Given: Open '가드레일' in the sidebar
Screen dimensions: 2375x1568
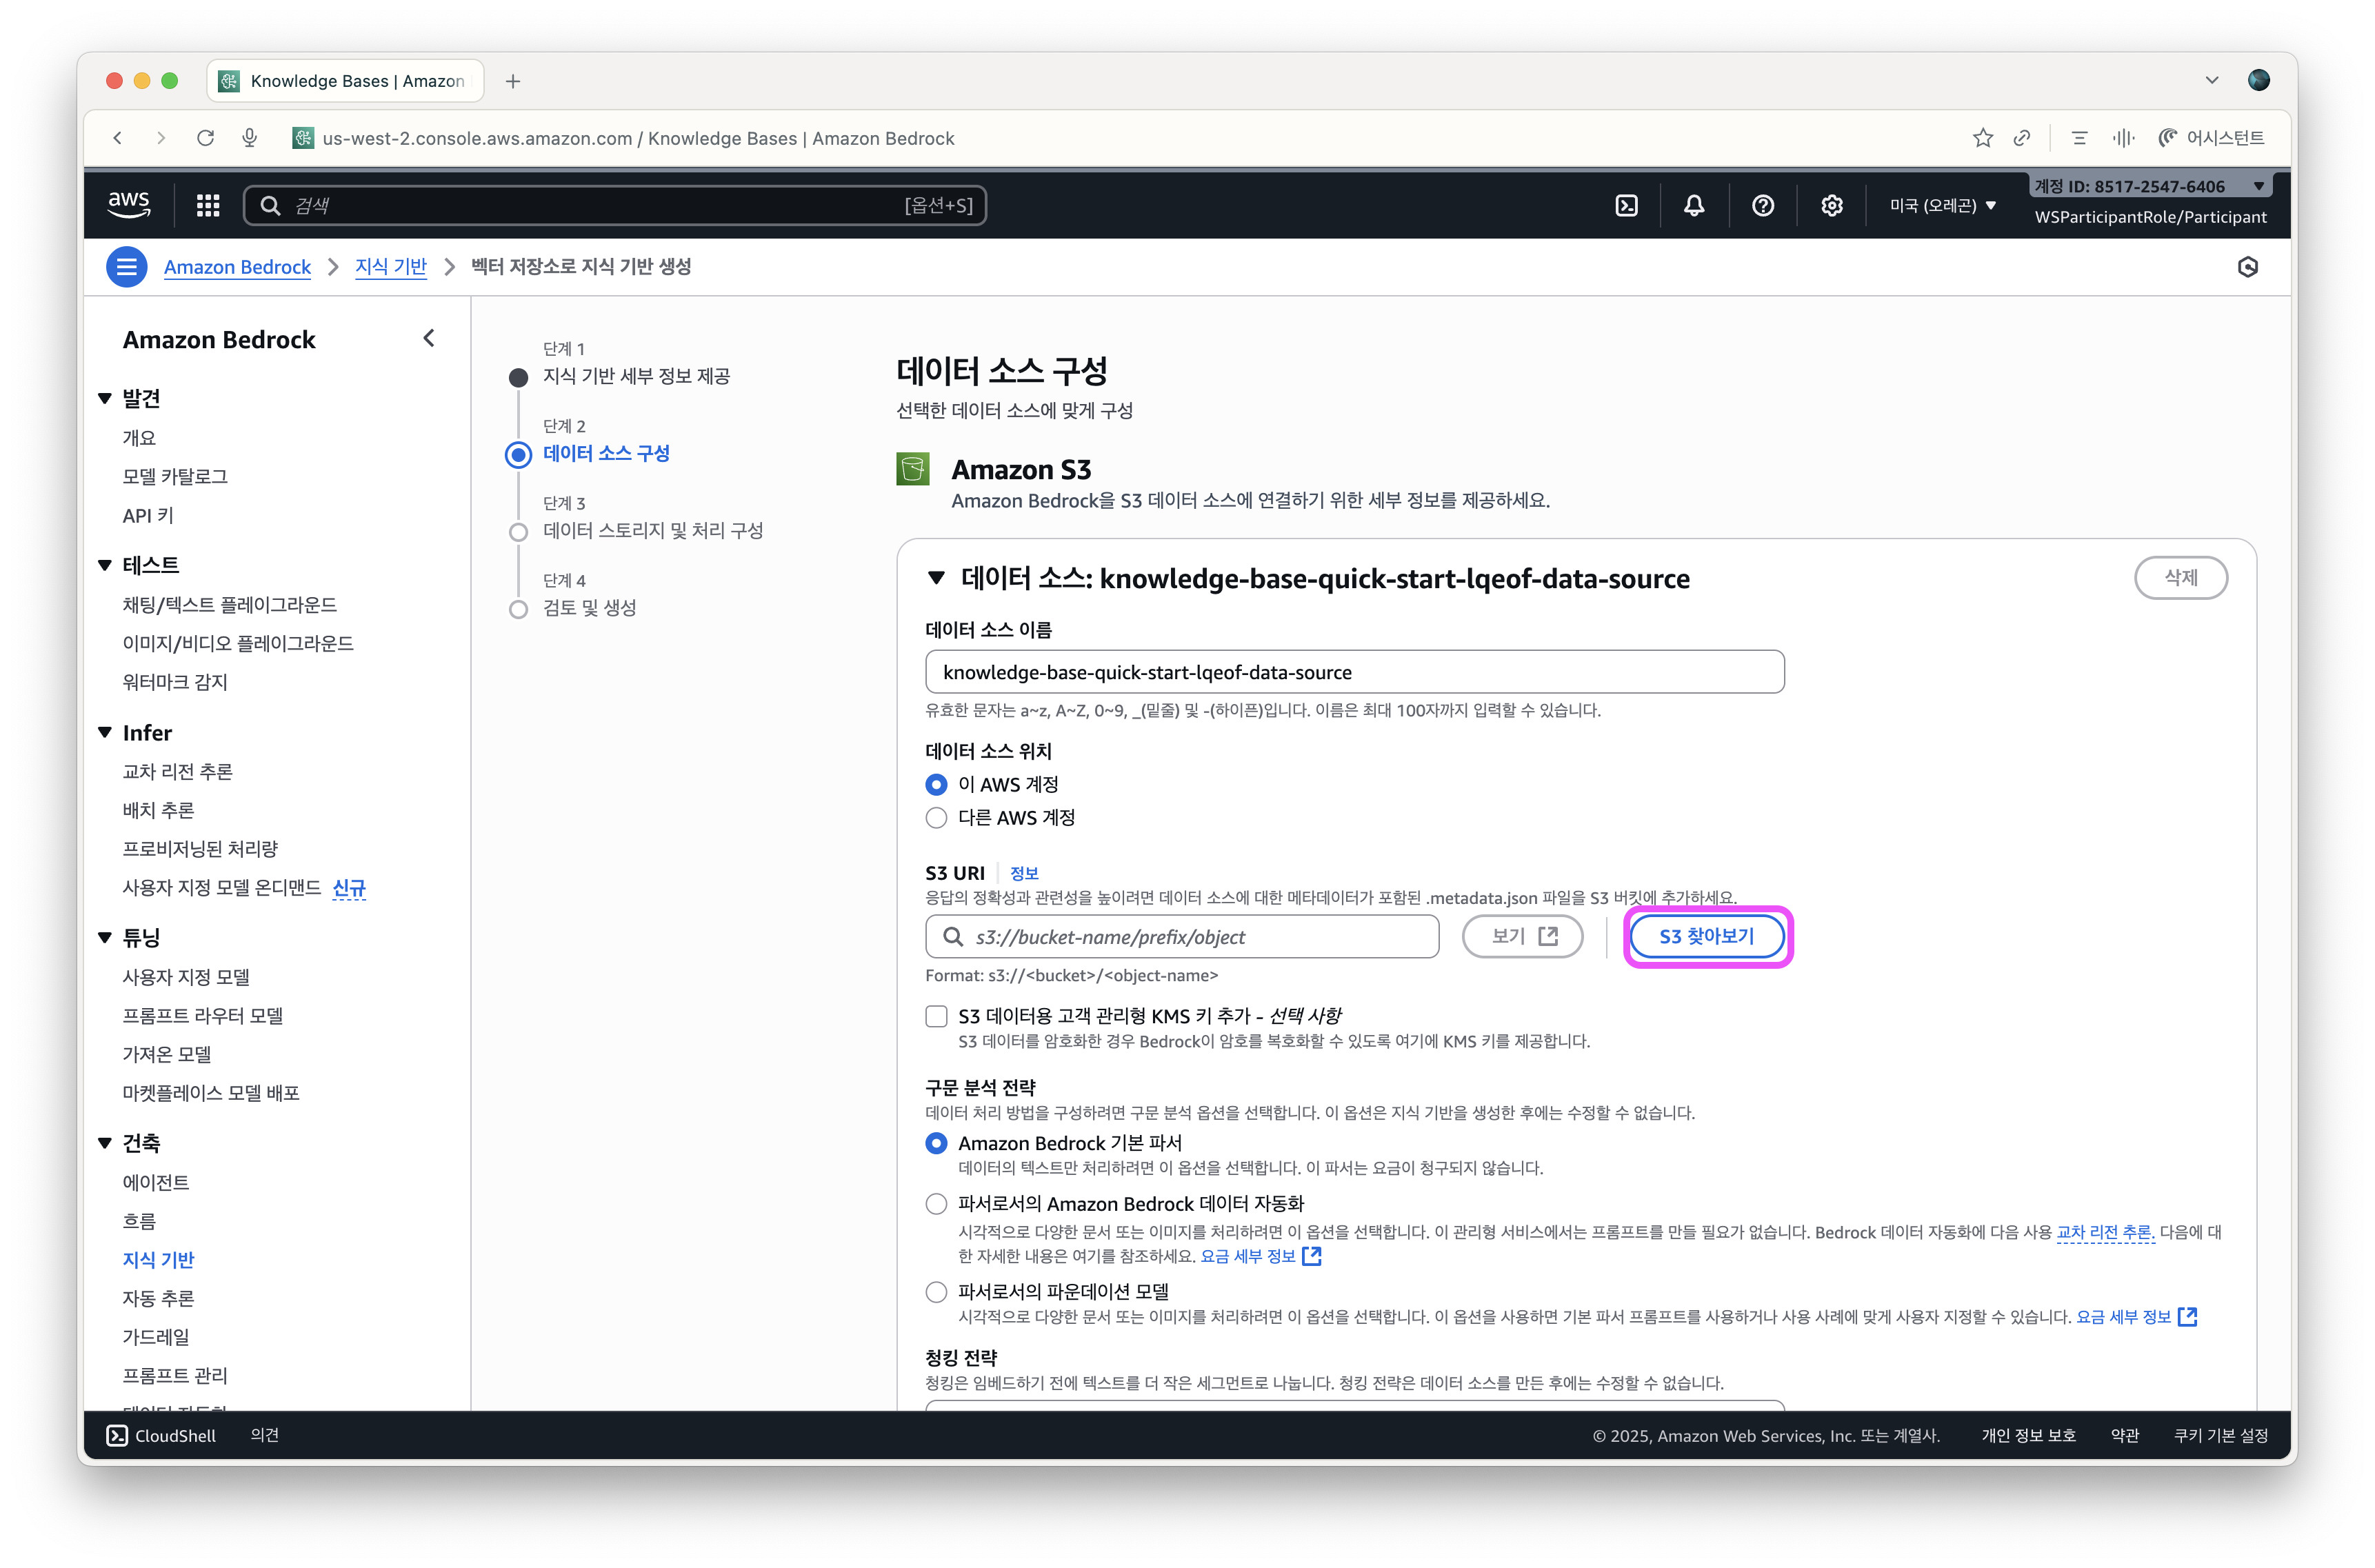Looking at the screenshot, I should pos(156,1336).
